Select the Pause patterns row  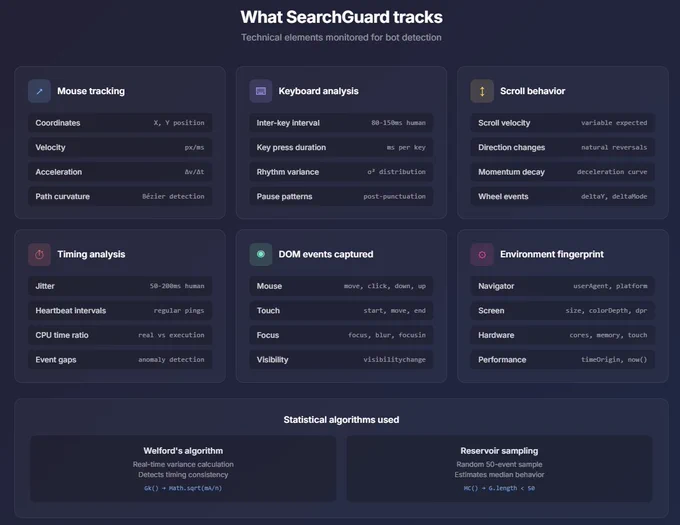click(341, 196)
